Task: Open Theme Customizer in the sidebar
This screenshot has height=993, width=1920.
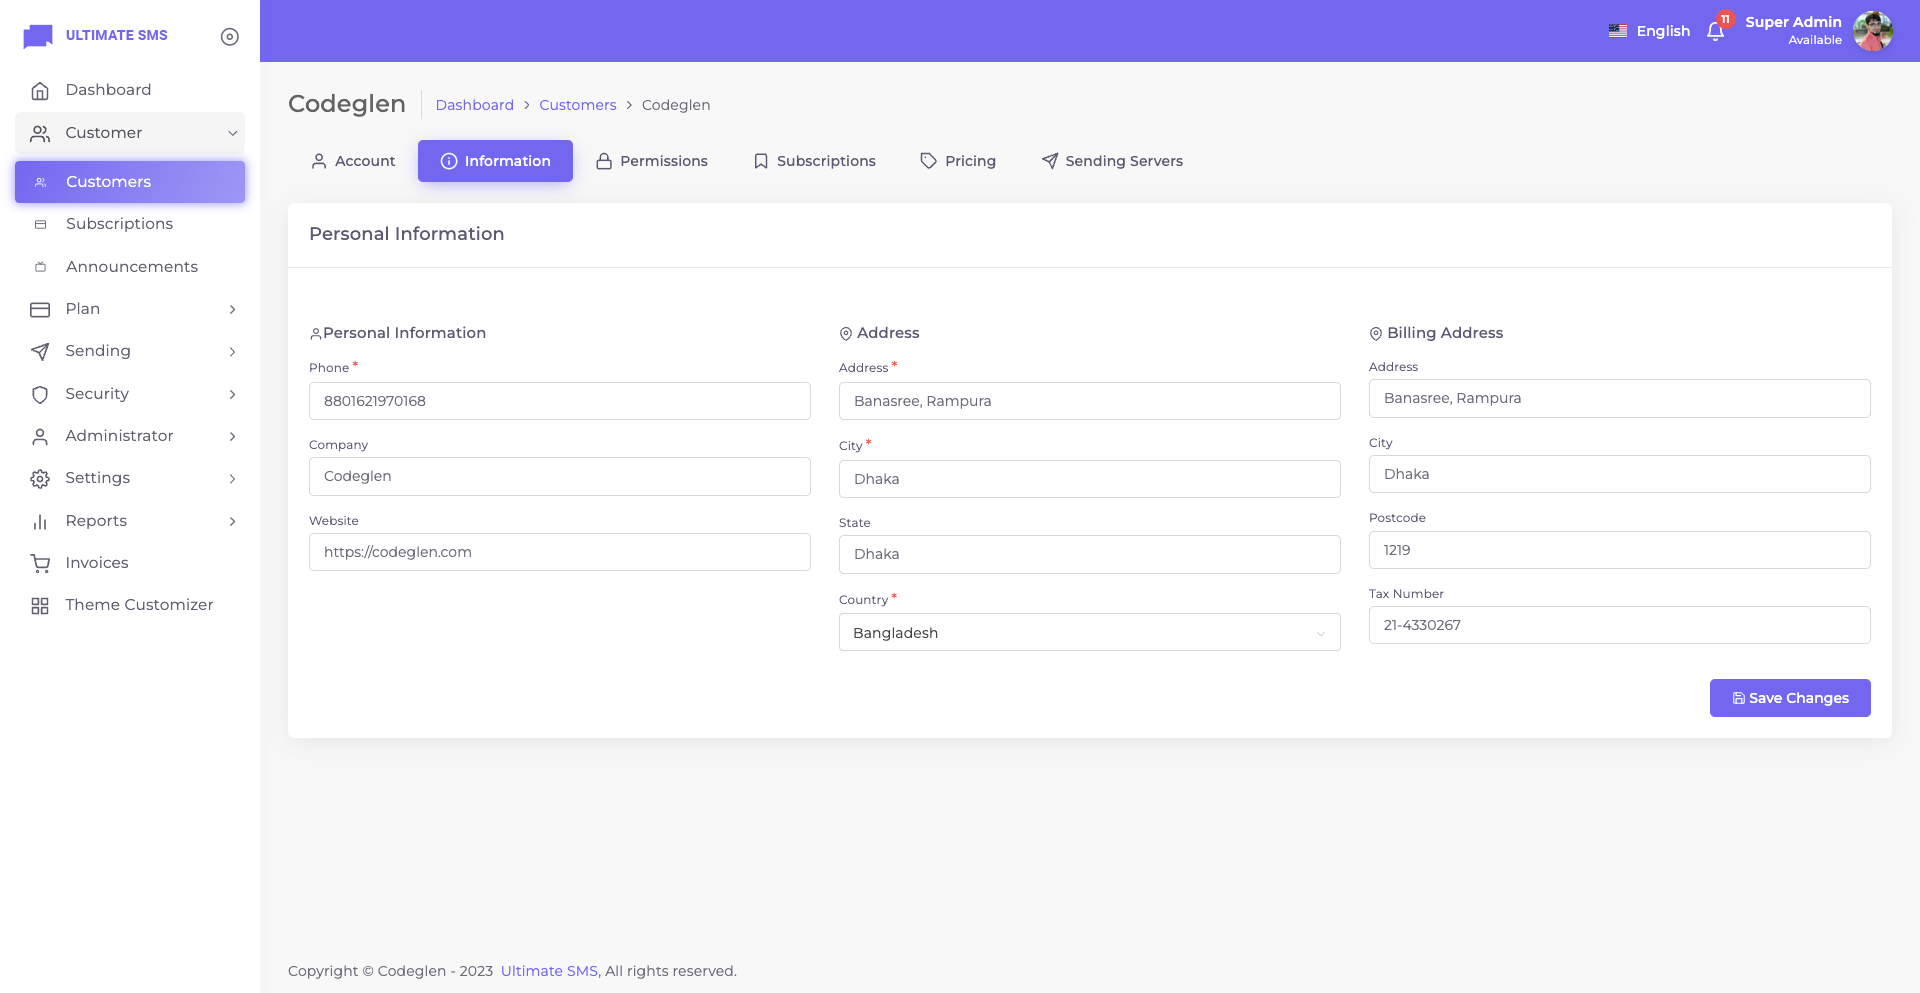Action: pos(139,605)
